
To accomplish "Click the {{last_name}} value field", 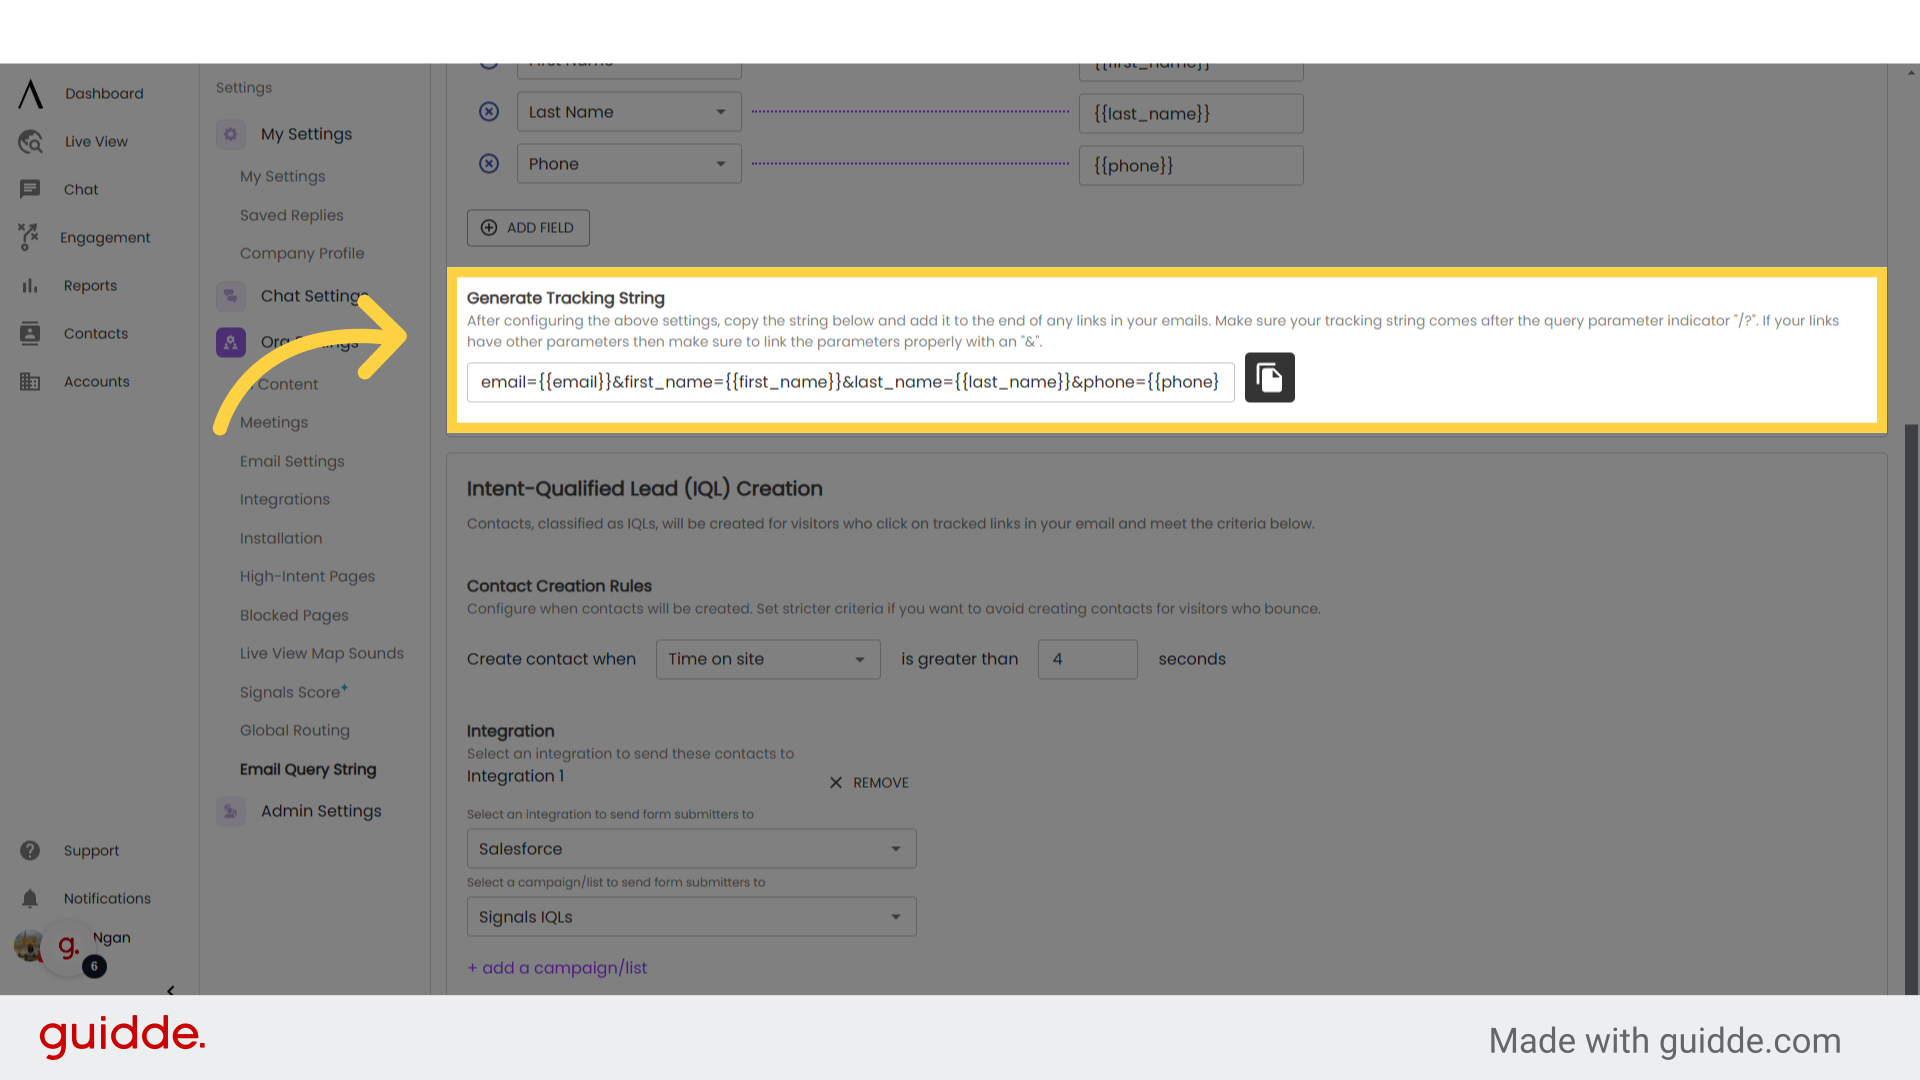I will 1191,113.
